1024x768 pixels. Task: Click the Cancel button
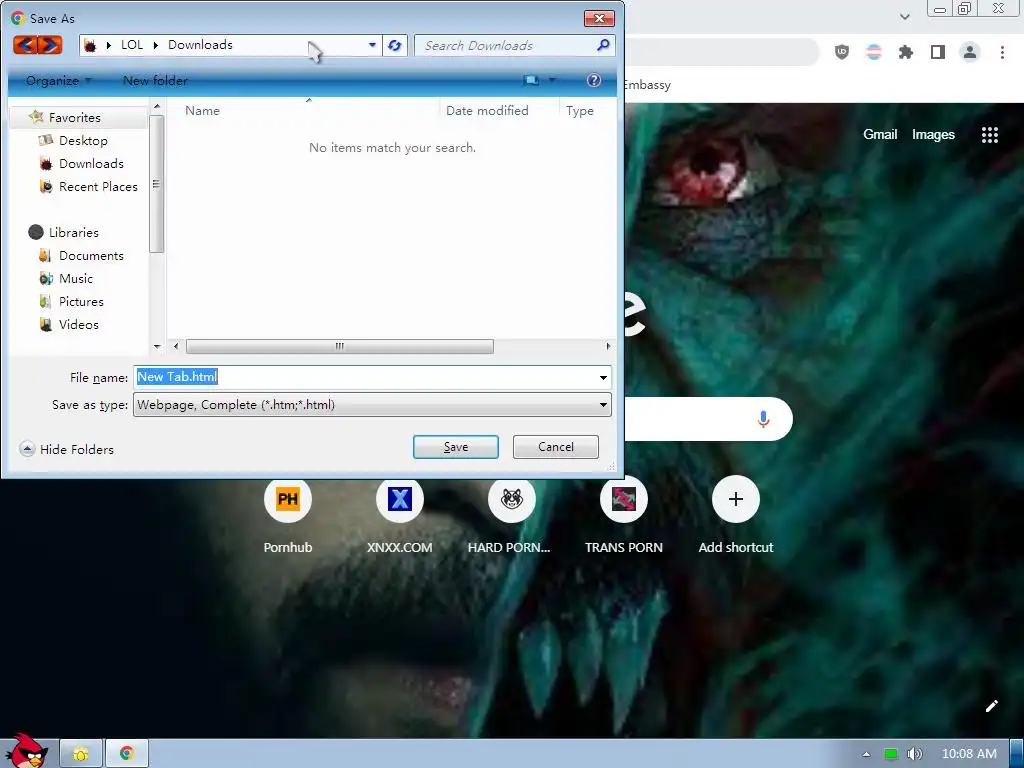point(556,447)
